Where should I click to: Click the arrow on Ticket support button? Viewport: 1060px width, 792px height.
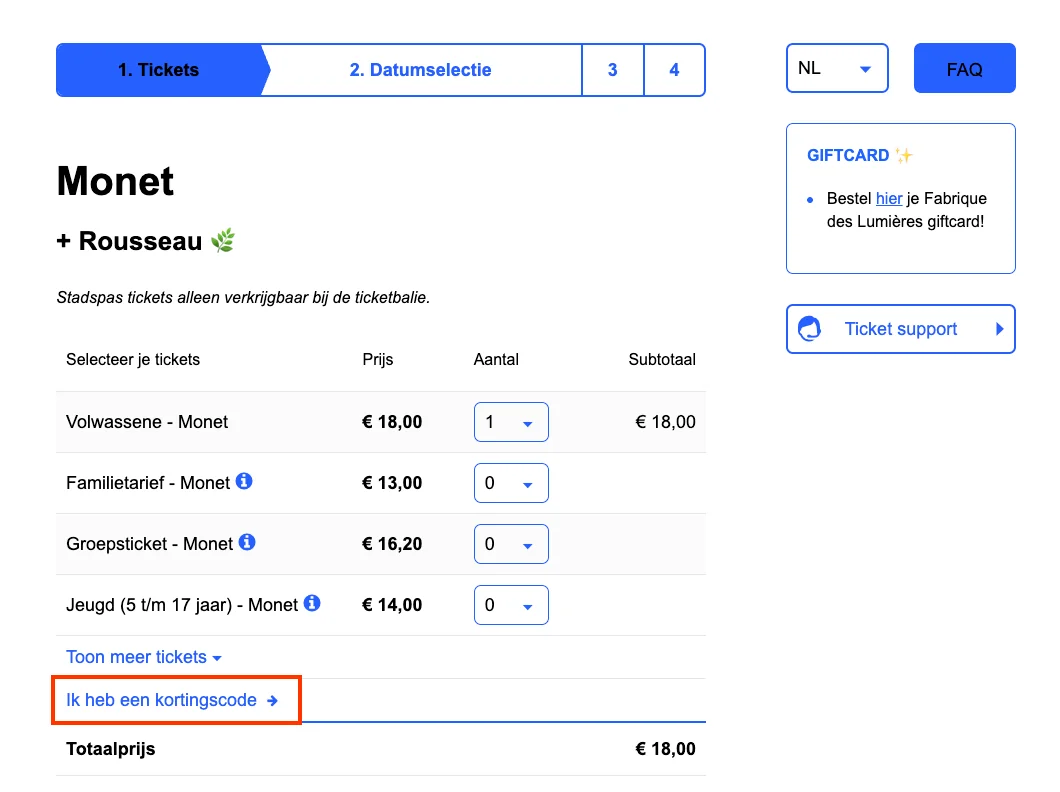point(999,329)
